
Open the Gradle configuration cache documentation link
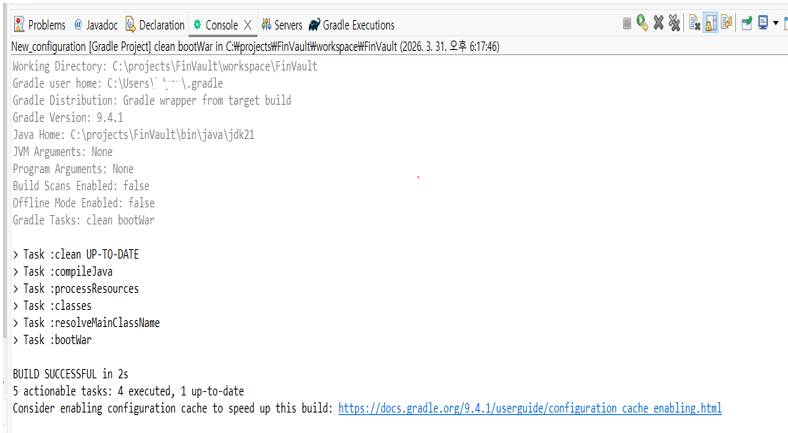click(530, 408)
